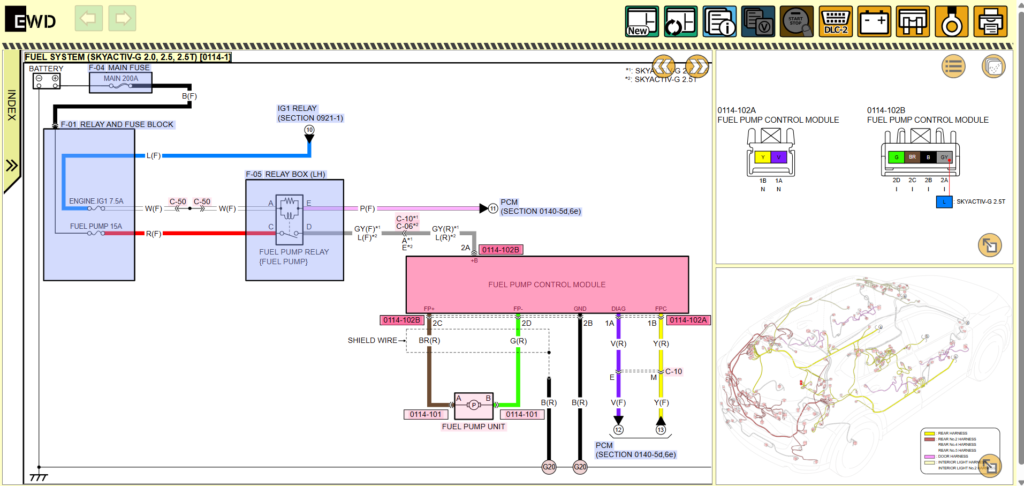Click the refresh diagram window icon
Viewport: 1024px width, 486px height.
[680, 21]
